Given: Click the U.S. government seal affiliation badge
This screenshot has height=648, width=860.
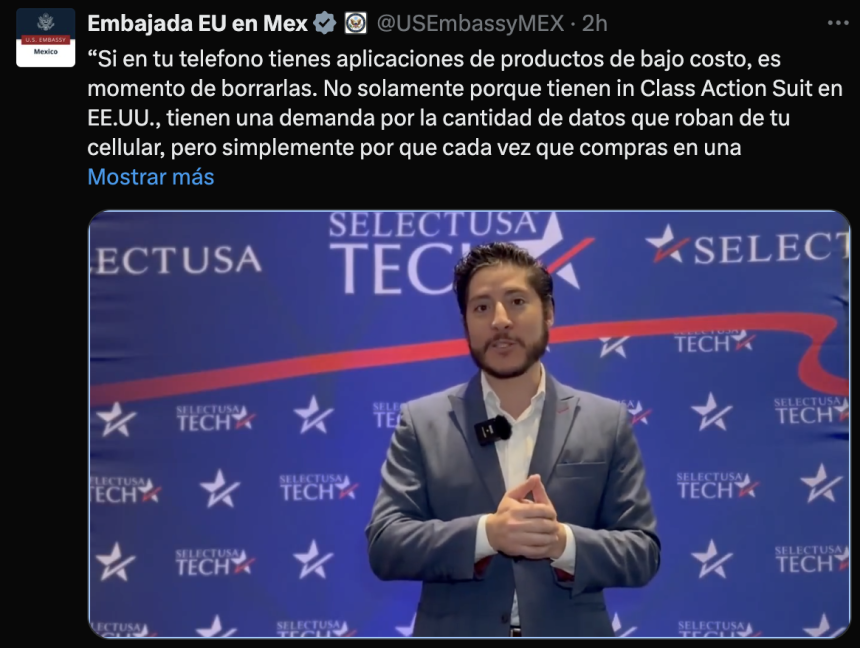Looking at the screenshot, I should tap(355, 24).
